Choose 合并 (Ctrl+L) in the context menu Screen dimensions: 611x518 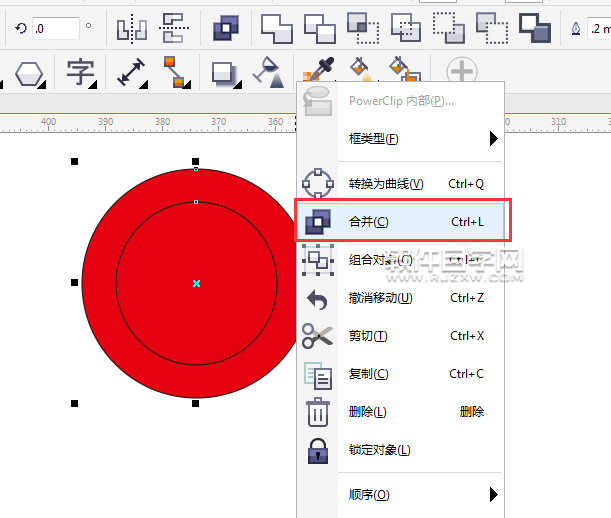click(x=401, y=222)
